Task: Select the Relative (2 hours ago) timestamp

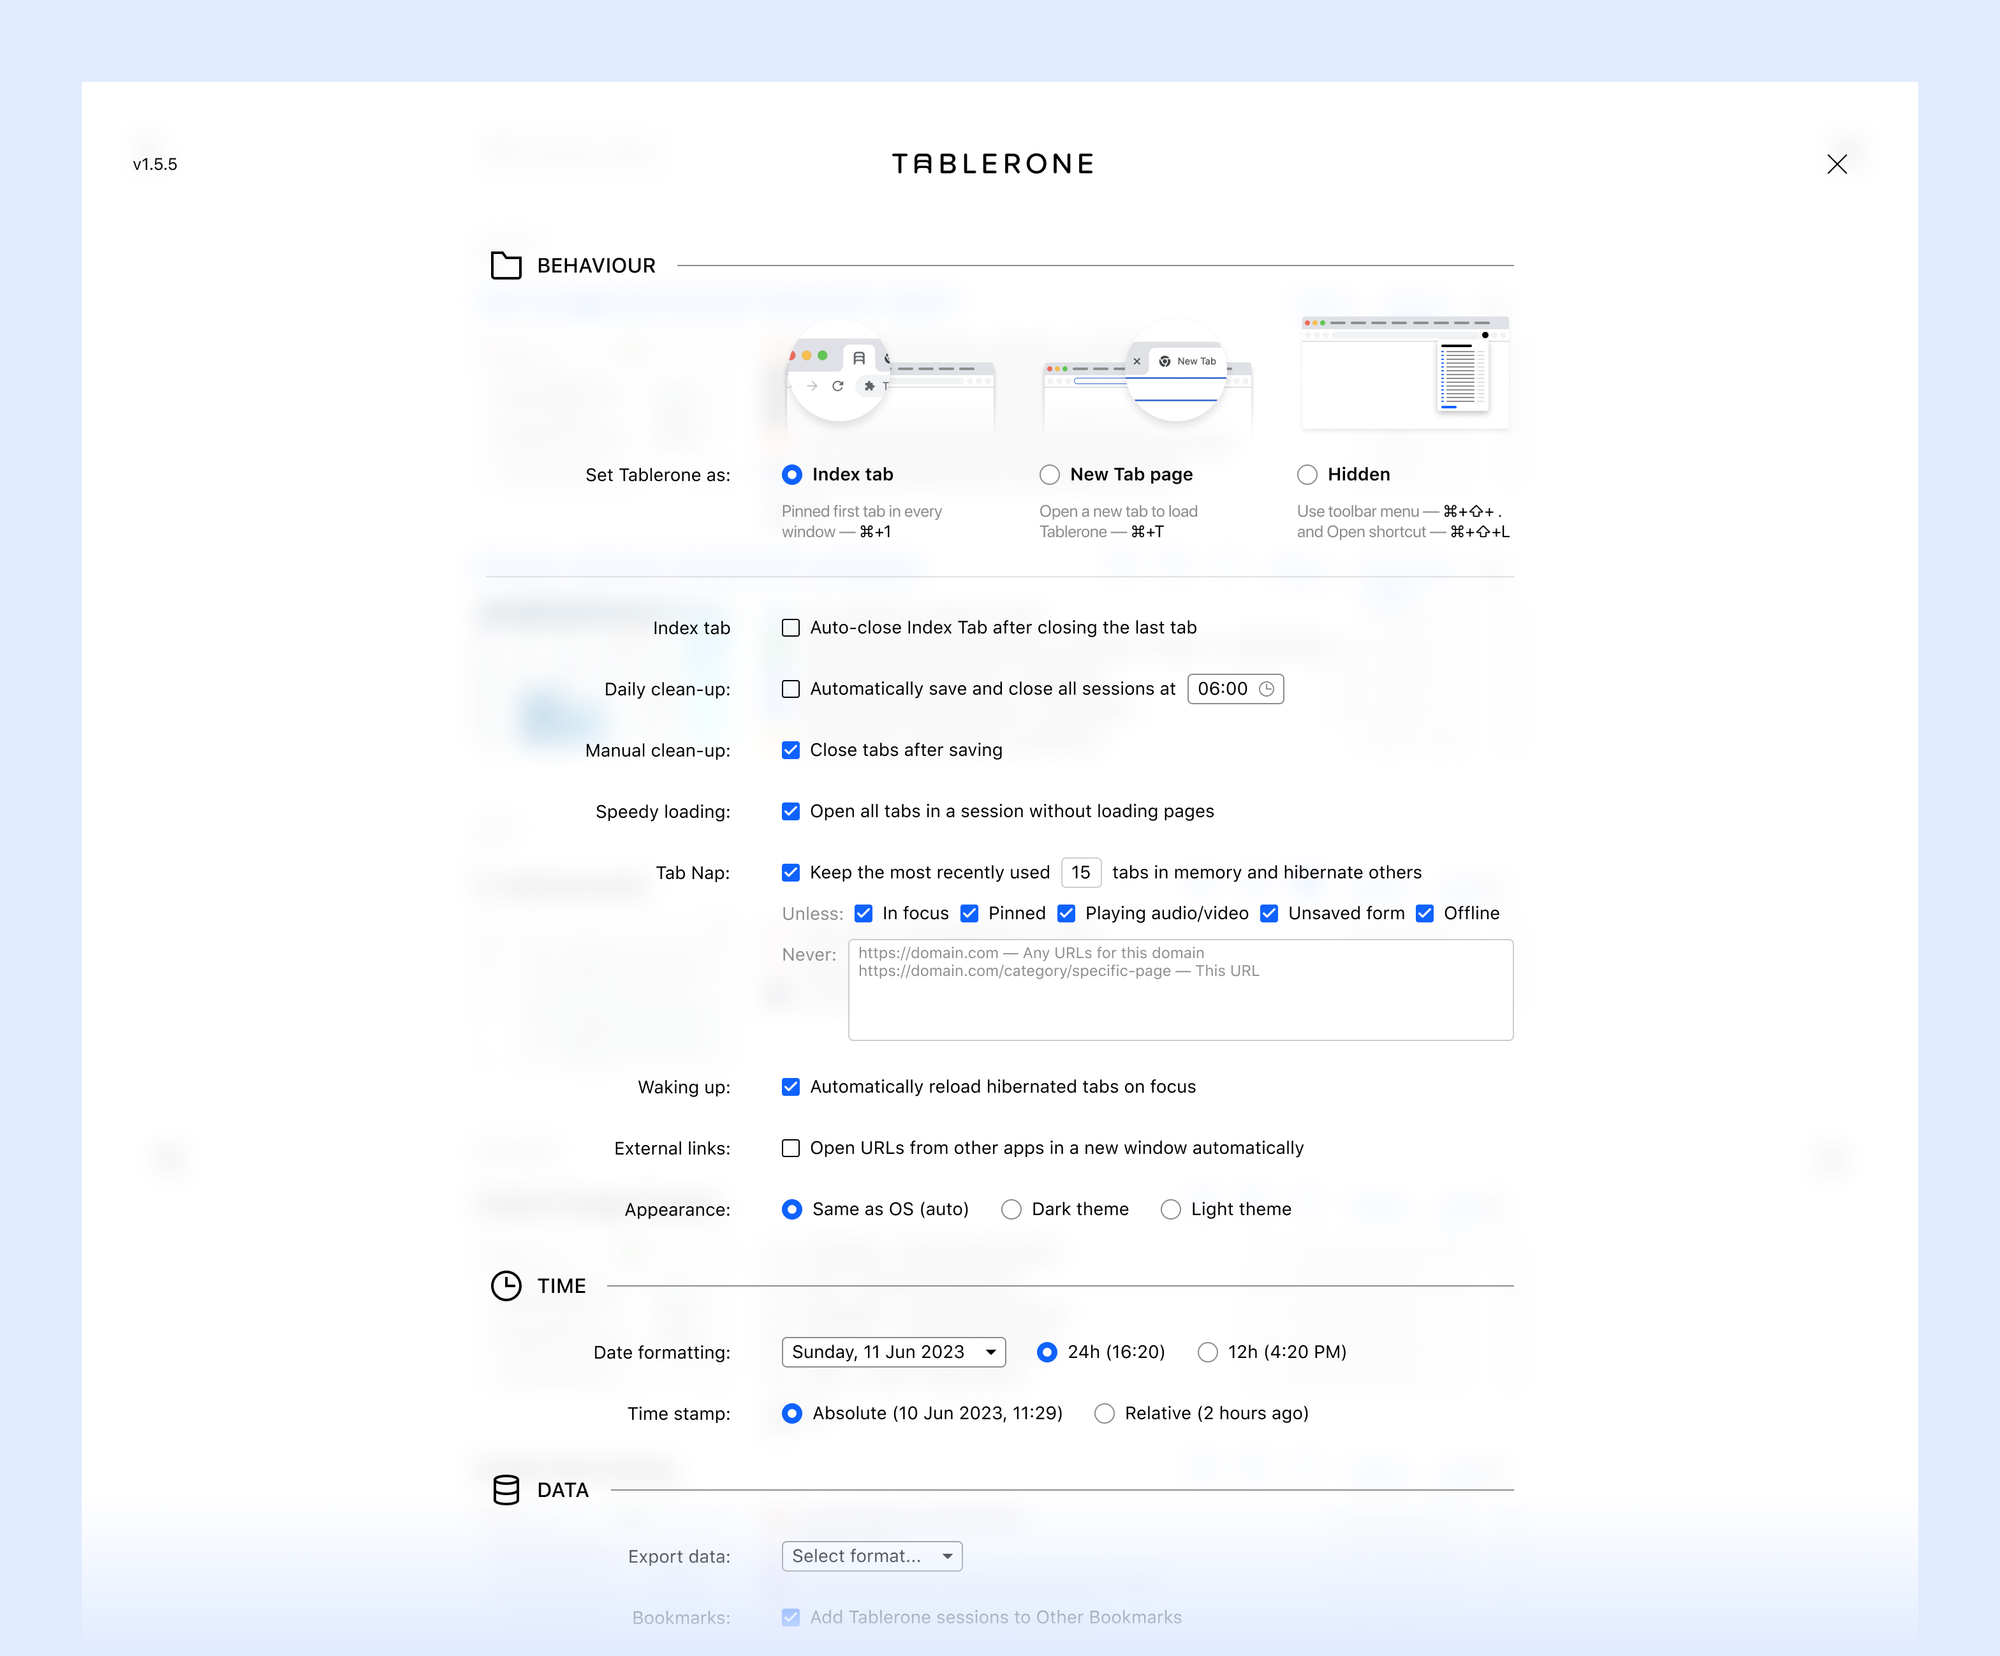Action: (1104, 1413)
